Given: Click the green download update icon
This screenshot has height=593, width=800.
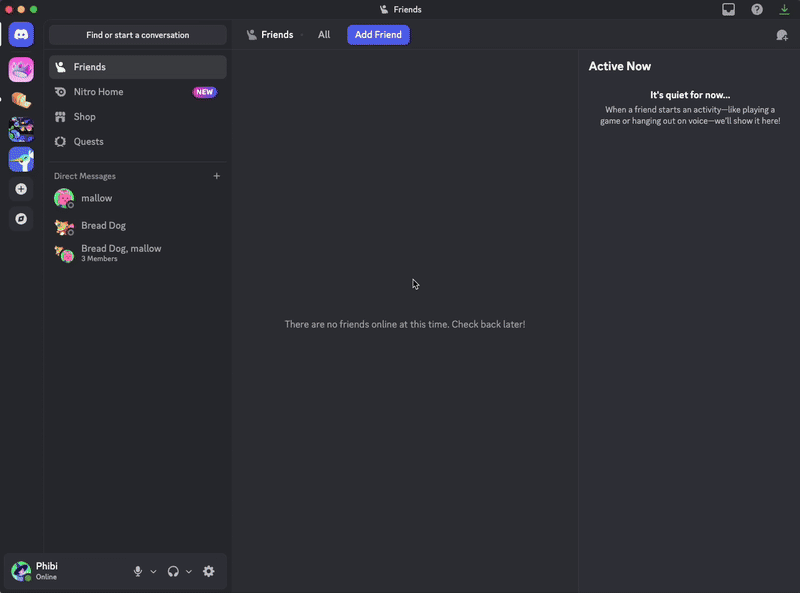Looking at the screenshot, I should point(784,9).
